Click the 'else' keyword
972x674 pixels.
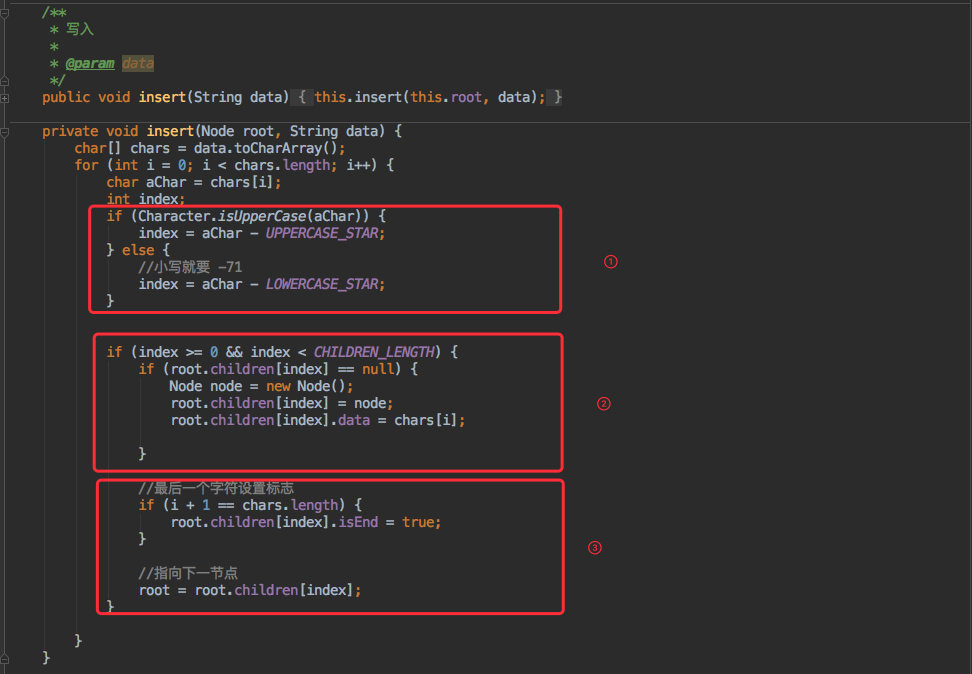pyautogui.click(x=138, y=250)
